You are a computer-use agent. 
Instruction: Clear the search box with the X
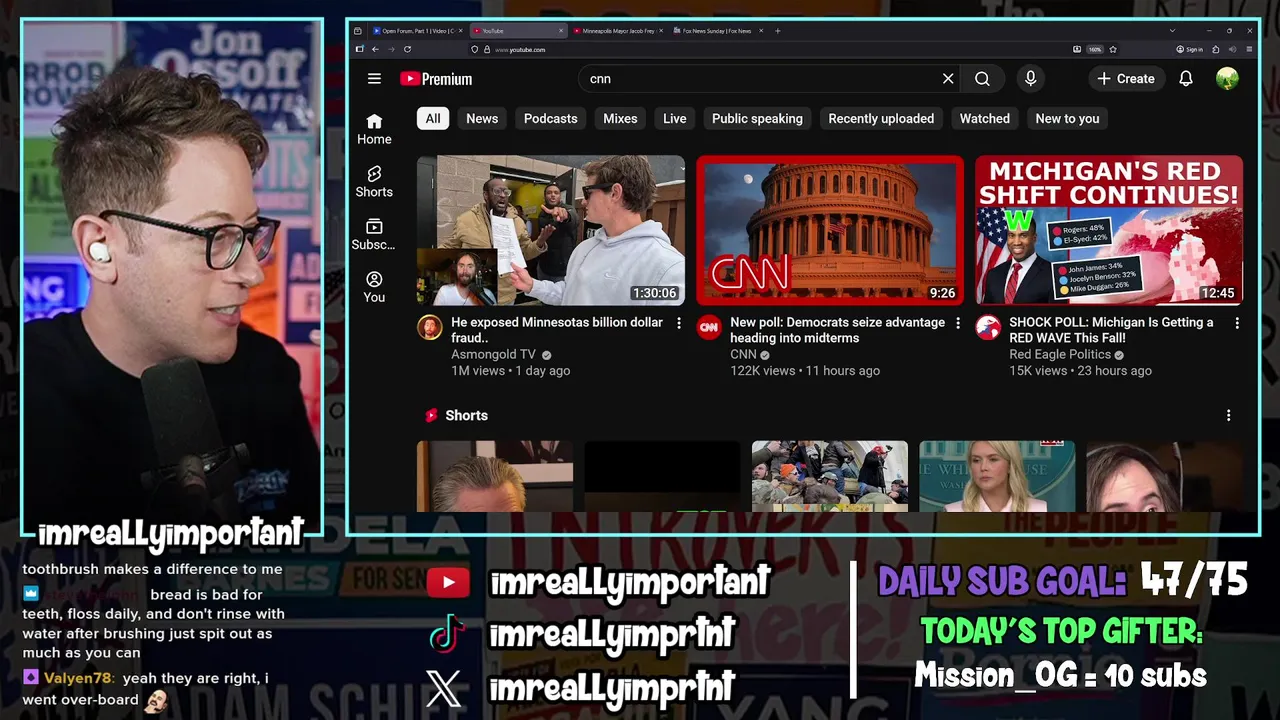pyautogui.click(x=948, y=79)
